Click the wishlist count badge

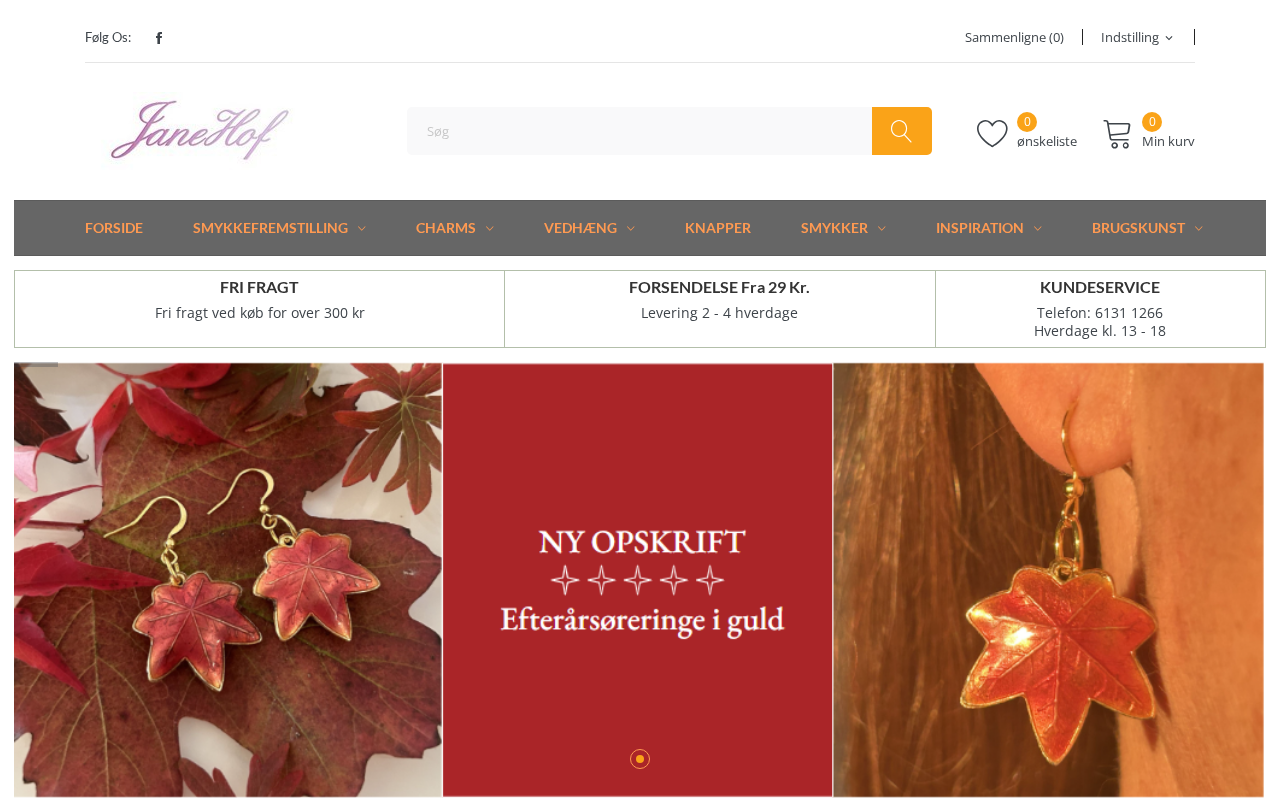1027,122
